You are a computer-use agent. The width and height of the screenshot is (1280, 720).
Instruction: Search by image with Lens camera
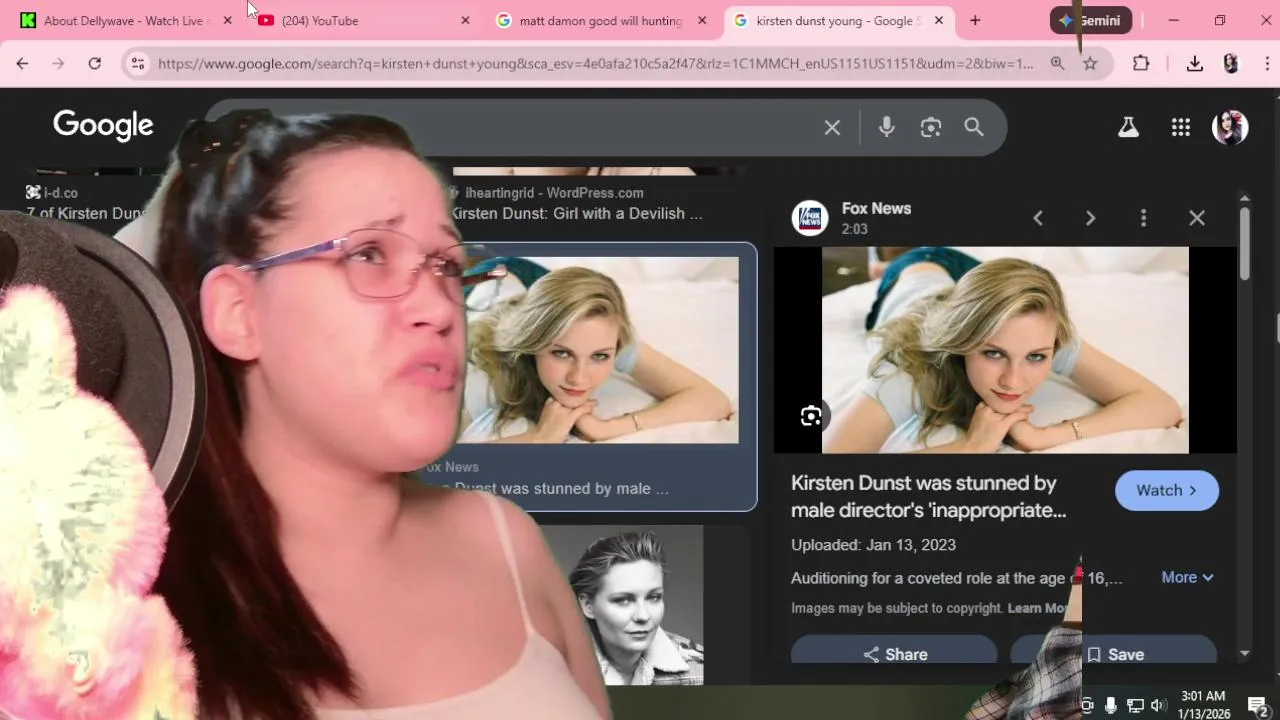(931, 127)
